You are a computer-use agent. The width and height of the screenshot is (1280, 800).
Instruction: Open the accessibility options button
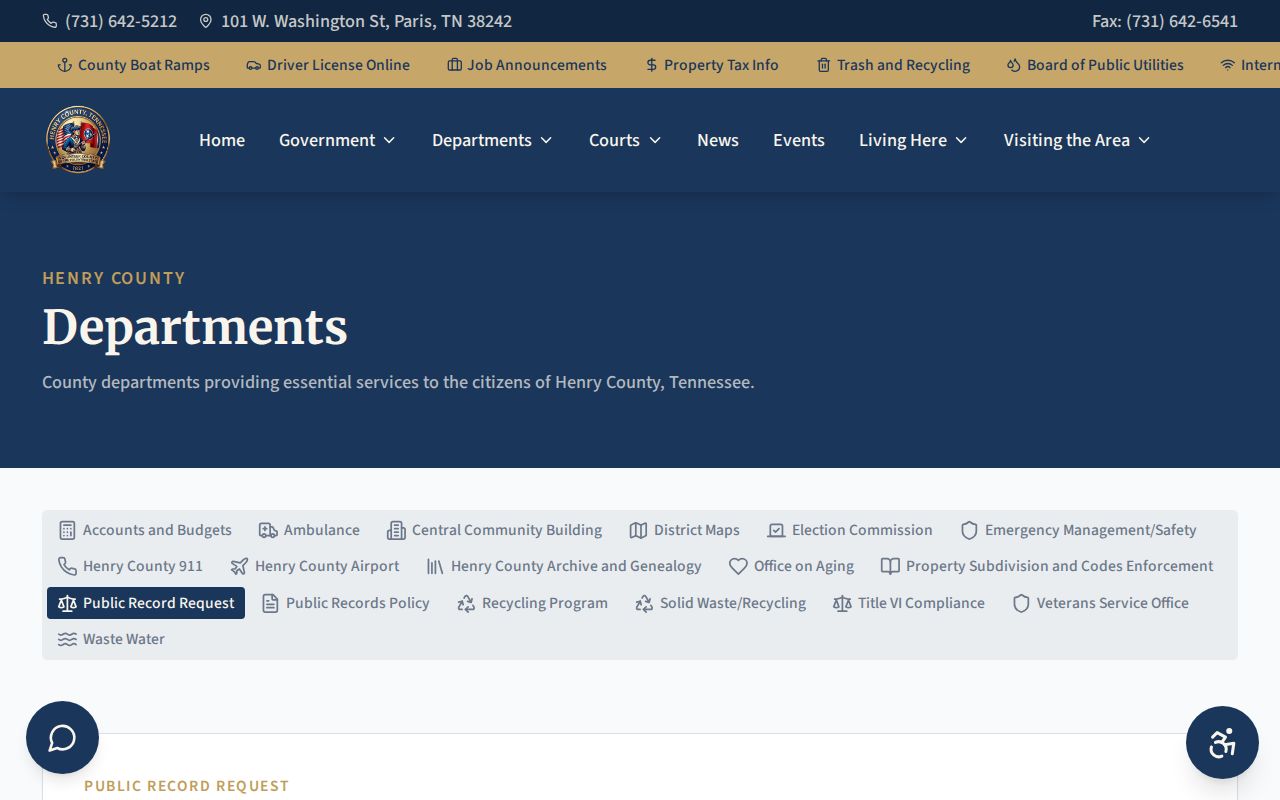click(x=1222, y=743)
